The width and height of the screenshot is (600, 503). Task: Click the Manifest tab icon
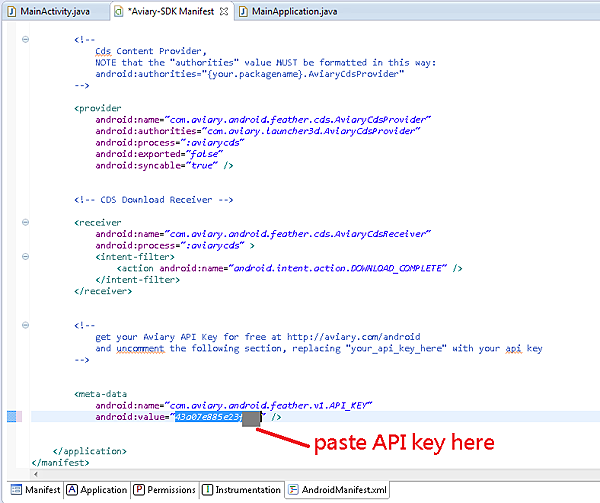[16, 490]
